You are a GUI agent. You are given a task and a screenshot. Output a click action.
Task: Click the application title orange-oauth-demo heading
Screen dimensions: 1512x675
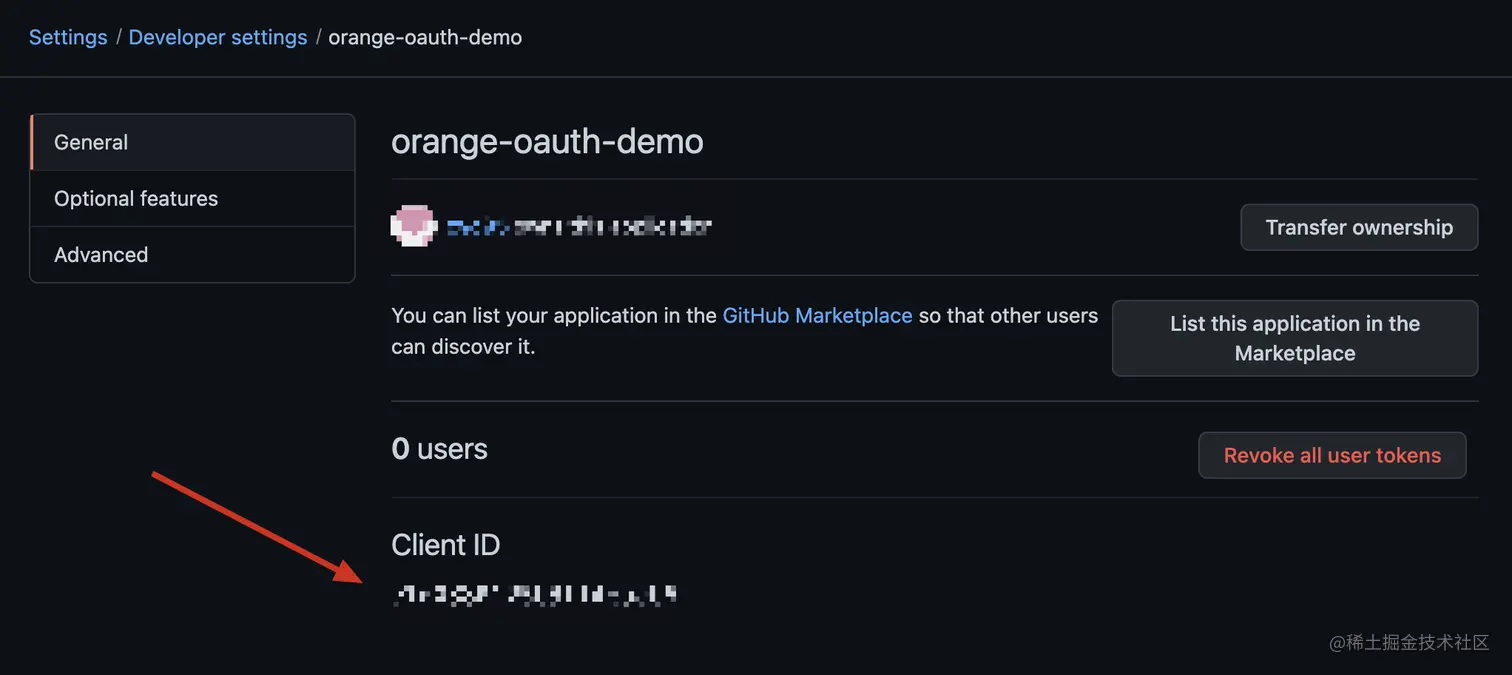tap(547, 141)
